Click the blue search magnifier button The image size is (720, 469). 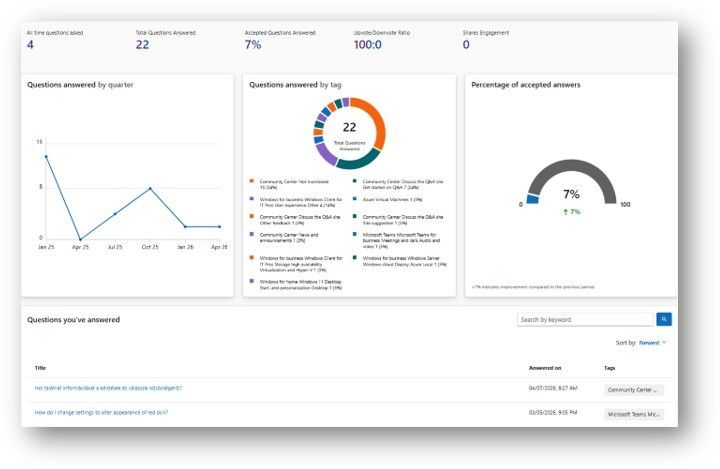coord(664,319)
